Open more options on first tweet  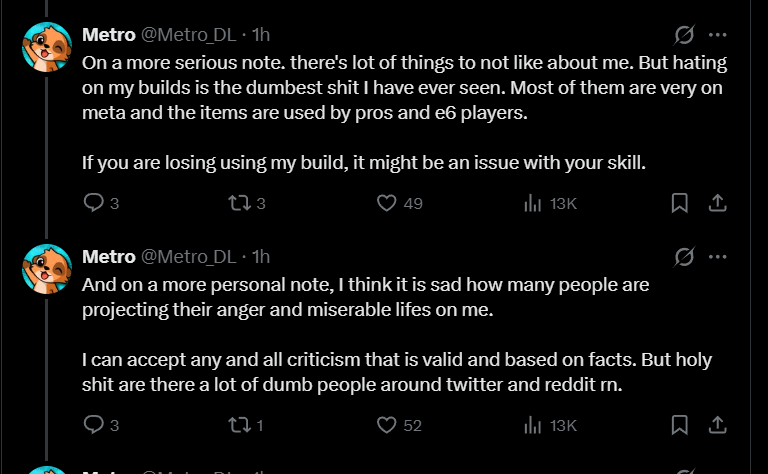(718, 35)
